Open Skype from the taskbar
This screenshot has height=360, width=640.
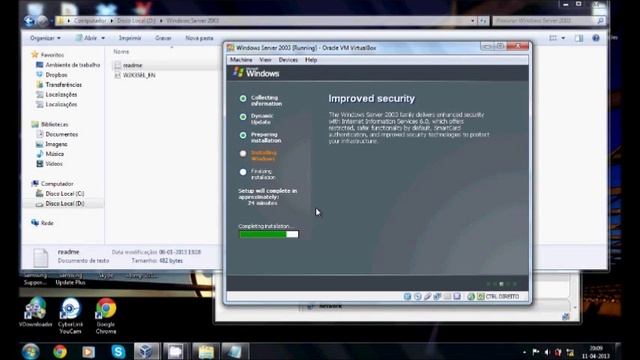tap(118, 351)
